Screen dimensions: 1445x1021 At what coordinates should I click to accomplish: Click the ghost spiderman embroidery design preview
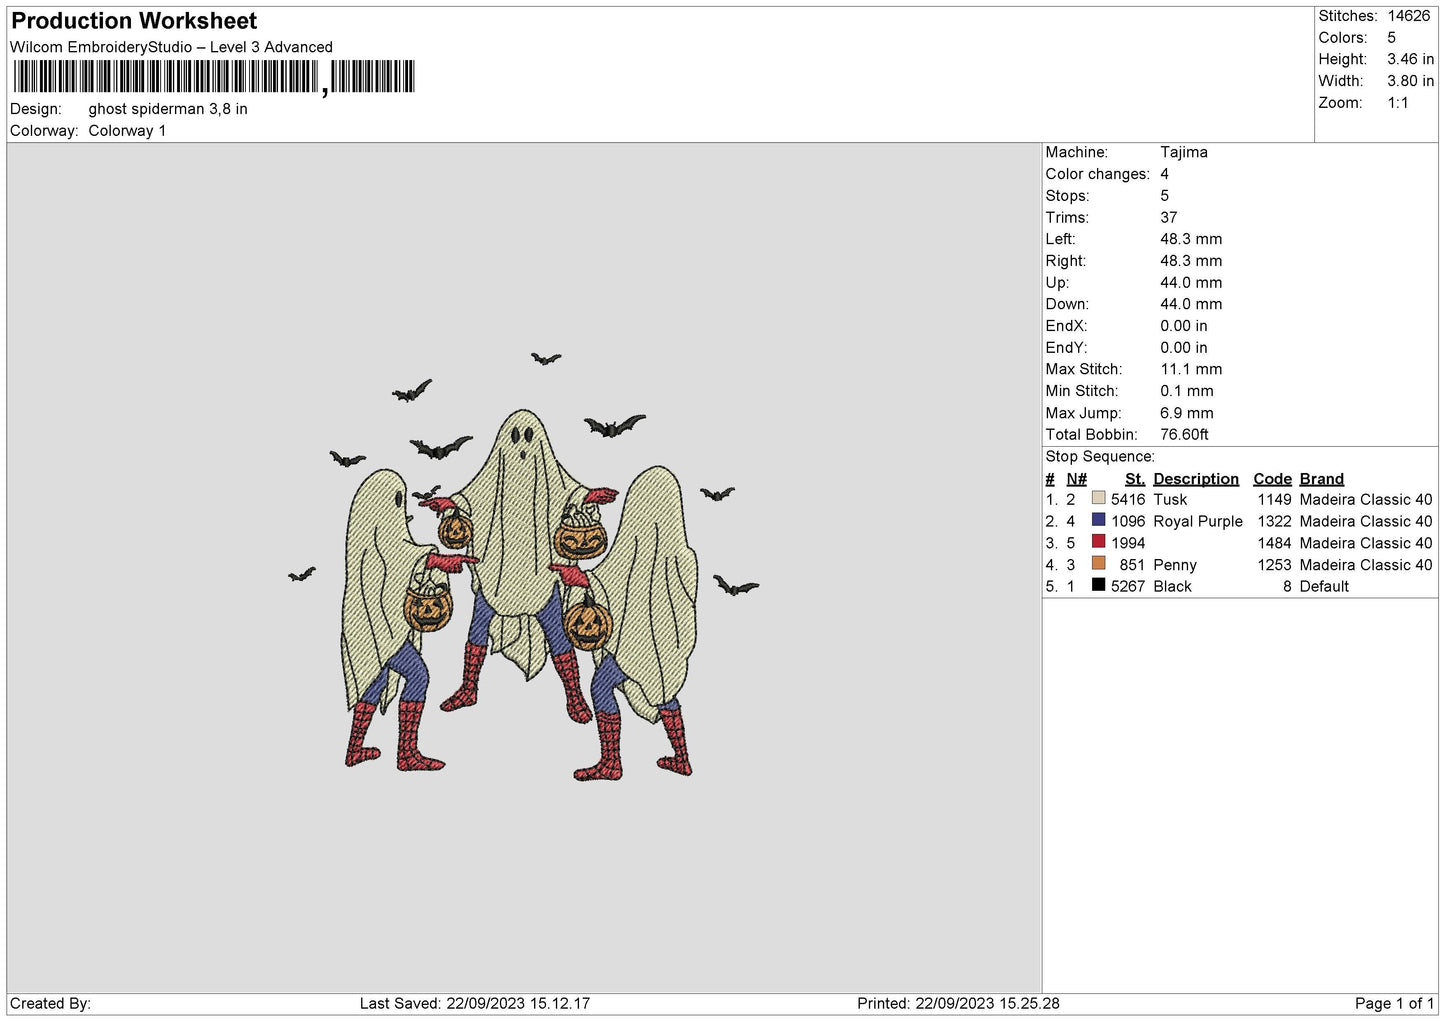pos(523,566)
